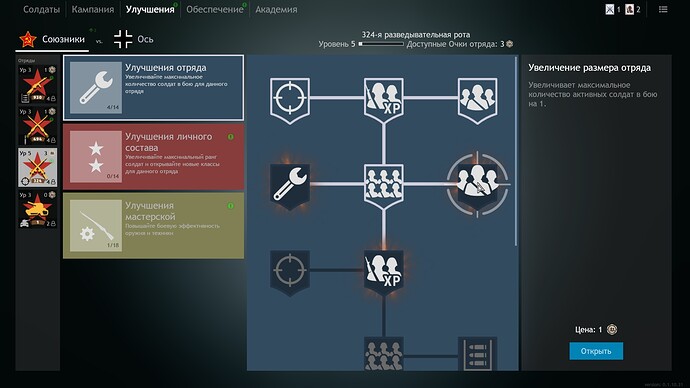Image resolution: width=690 pixels, height=388 pixels.
Task: Click the squad points gear icon
Action: [x=510, y=44]
